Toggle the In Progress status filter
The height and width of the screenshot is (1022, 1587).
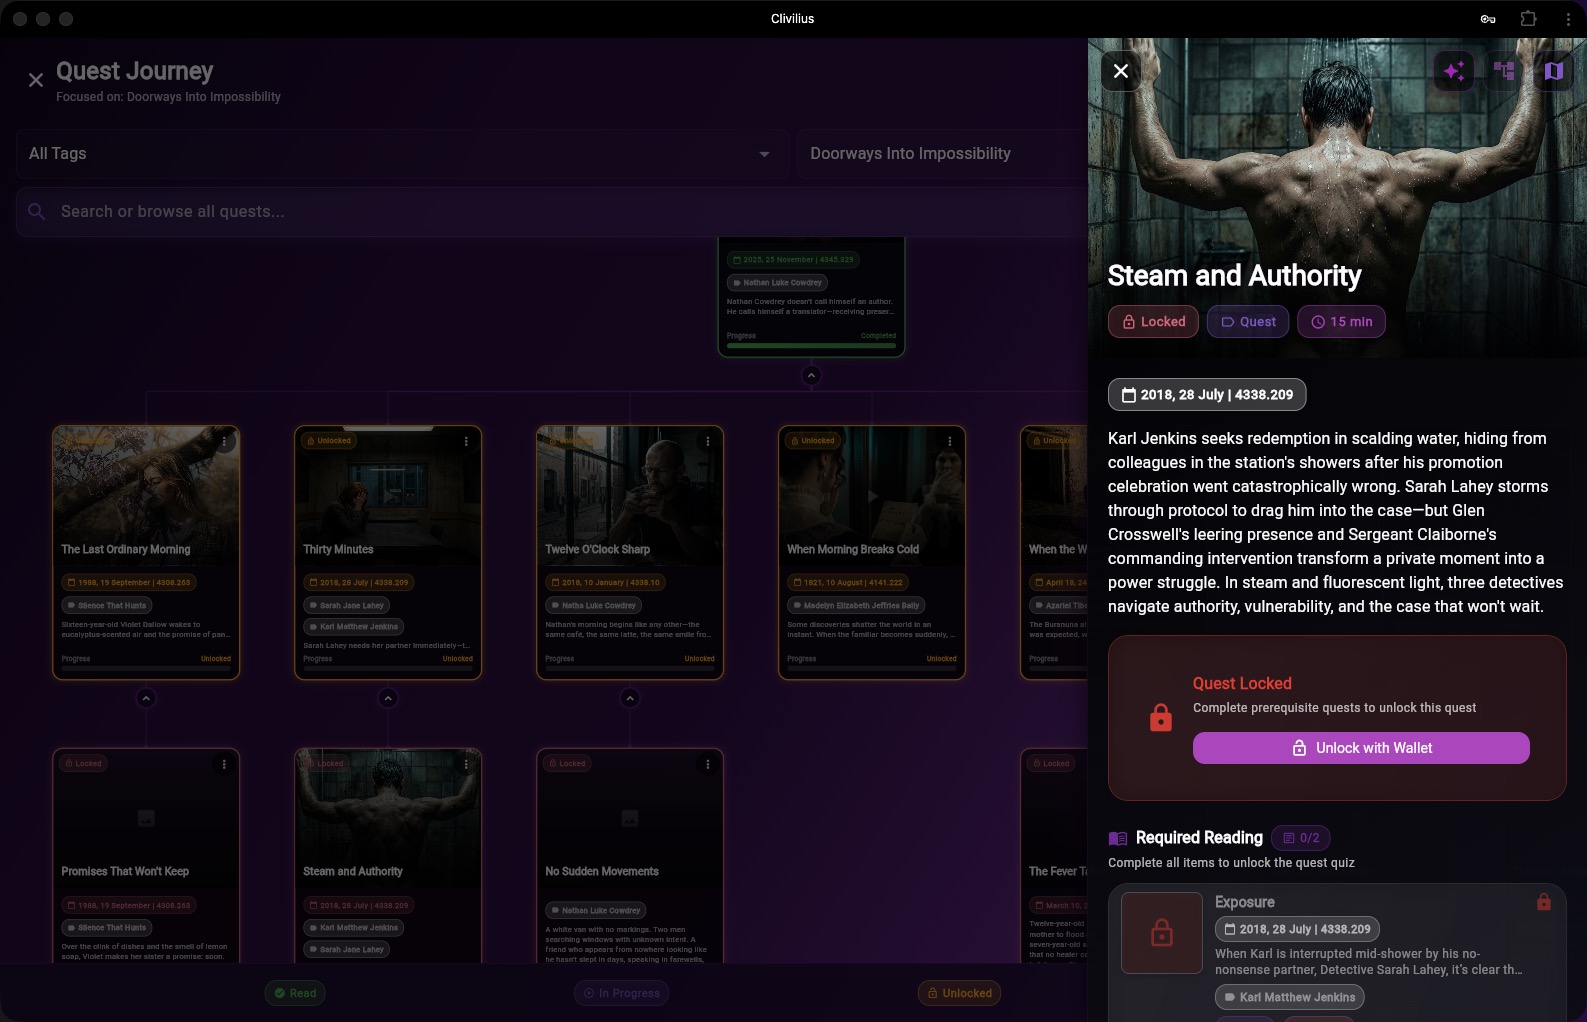coord(621,993)
